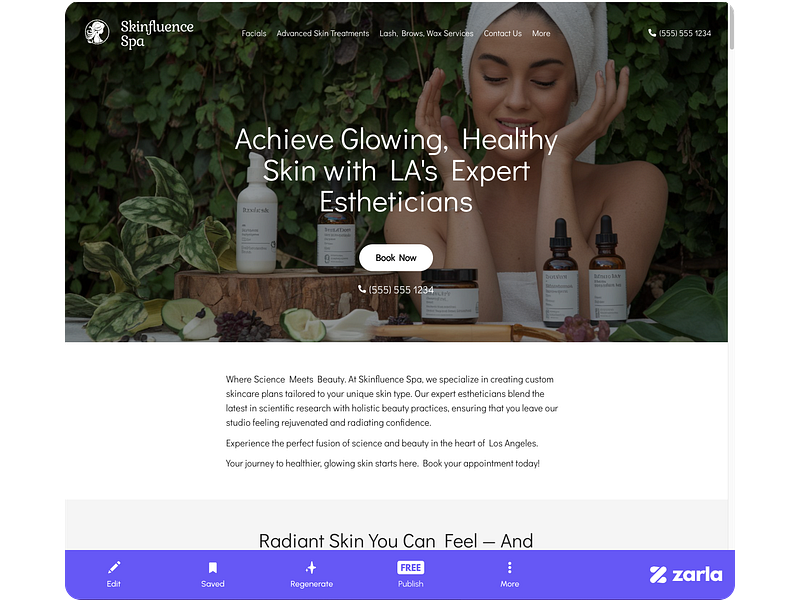The height and width of the screenshot is (600, 800).
Task: Click the Regenerate sparkle icon
Action: click(311, 567)
